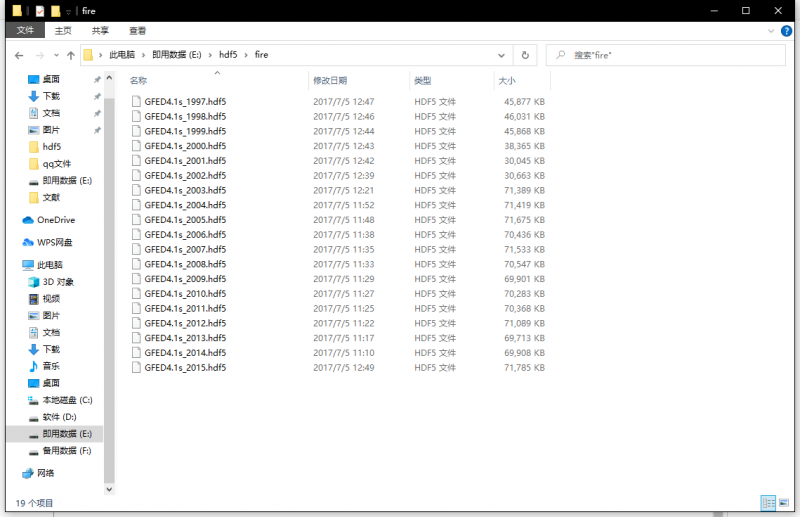Screen dimensions: 800x517
Task: Switch to the 查看 ribbon tab
Action: pos(136,31)
